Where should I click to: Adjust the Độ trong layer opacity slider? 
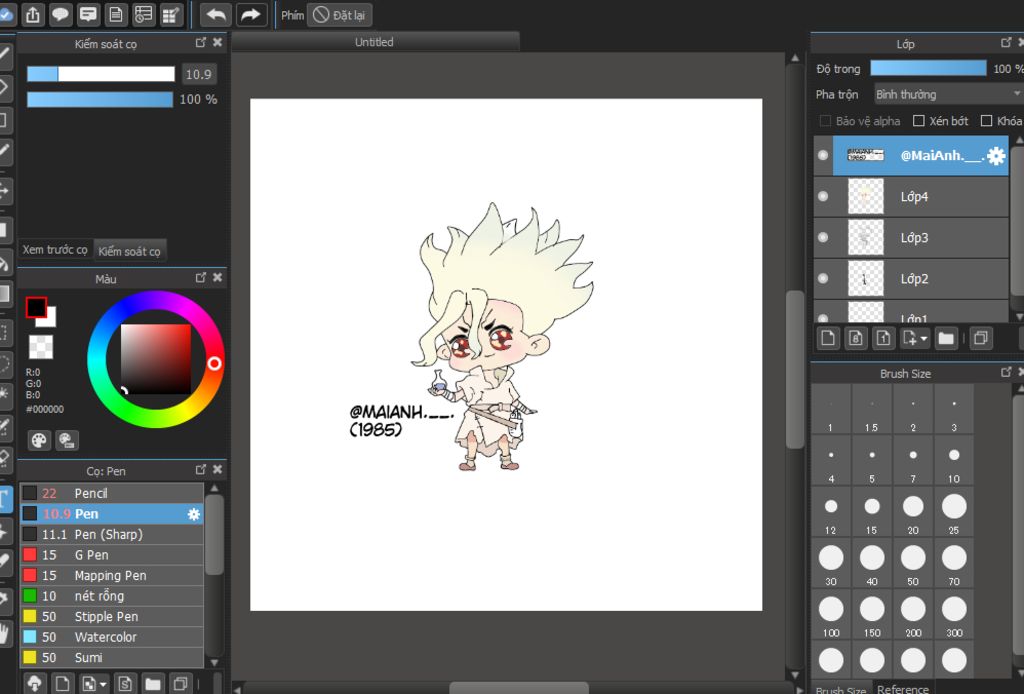928,69
